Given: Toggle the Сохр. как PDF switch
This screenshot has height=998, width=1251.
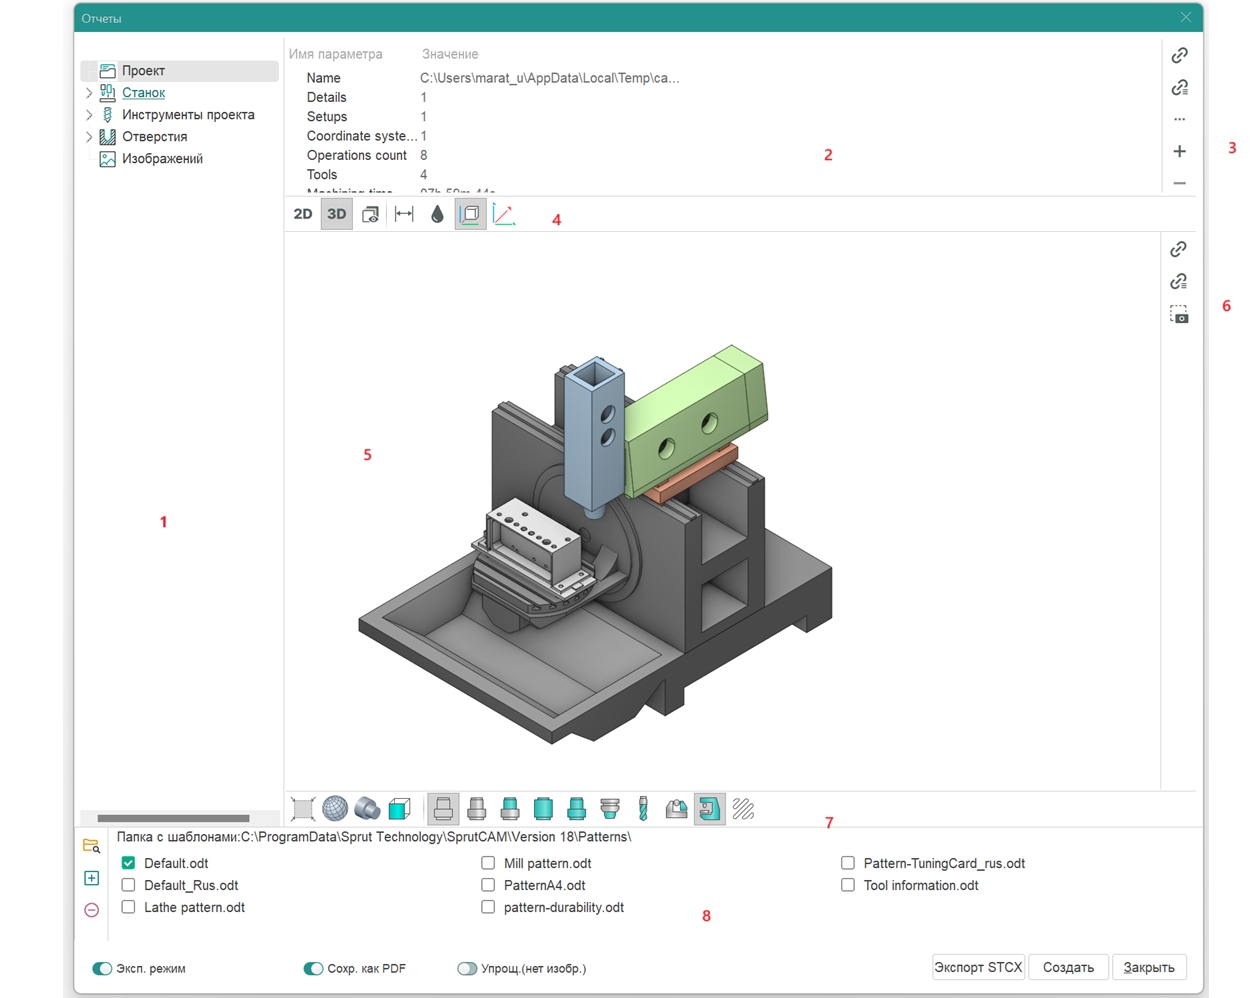Looking at the screenshot, I should click(x=313, y=968).
